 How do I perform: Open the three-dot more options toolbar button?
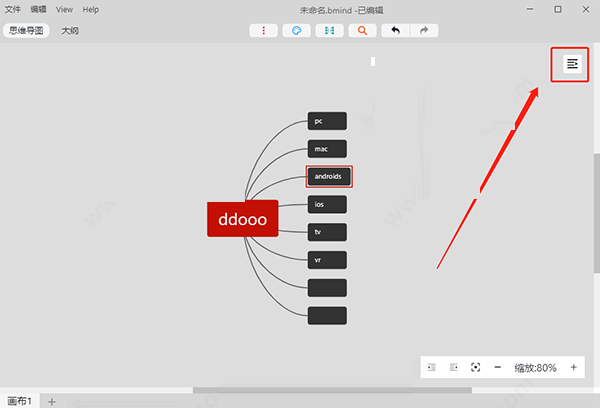point(264,31)
